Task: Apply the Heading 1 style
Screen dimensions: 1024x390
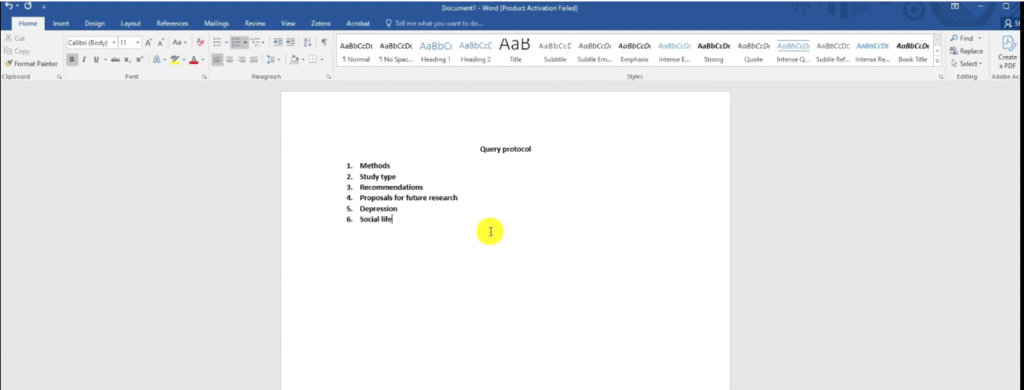Action: (x=436, y=52)
